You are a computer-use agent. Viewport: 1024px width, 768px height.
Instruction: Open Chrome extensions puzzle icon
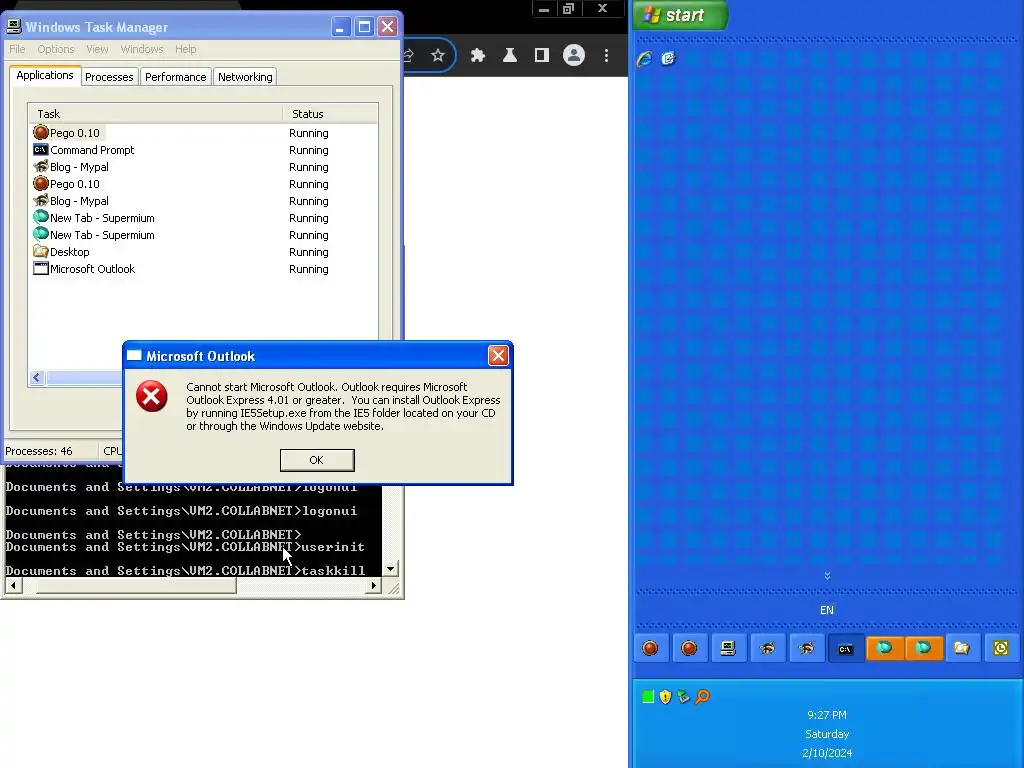tap(478, 56)
